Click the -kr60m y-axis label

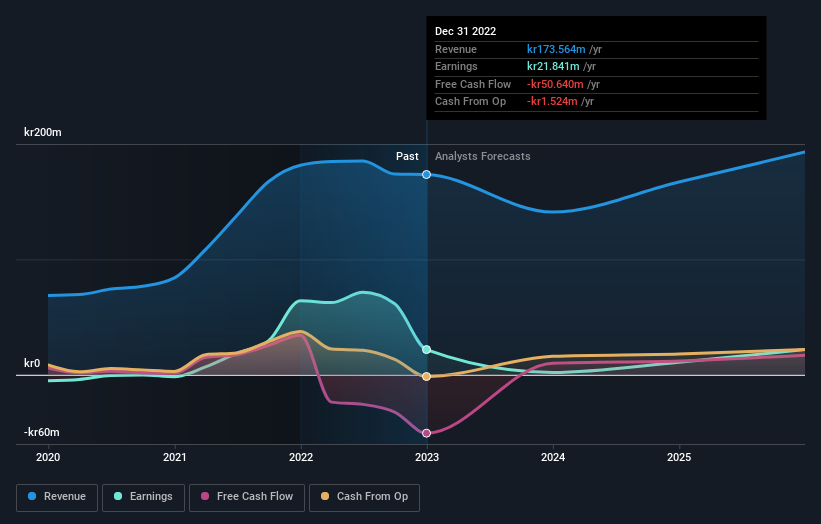click(x=41, y=432)
